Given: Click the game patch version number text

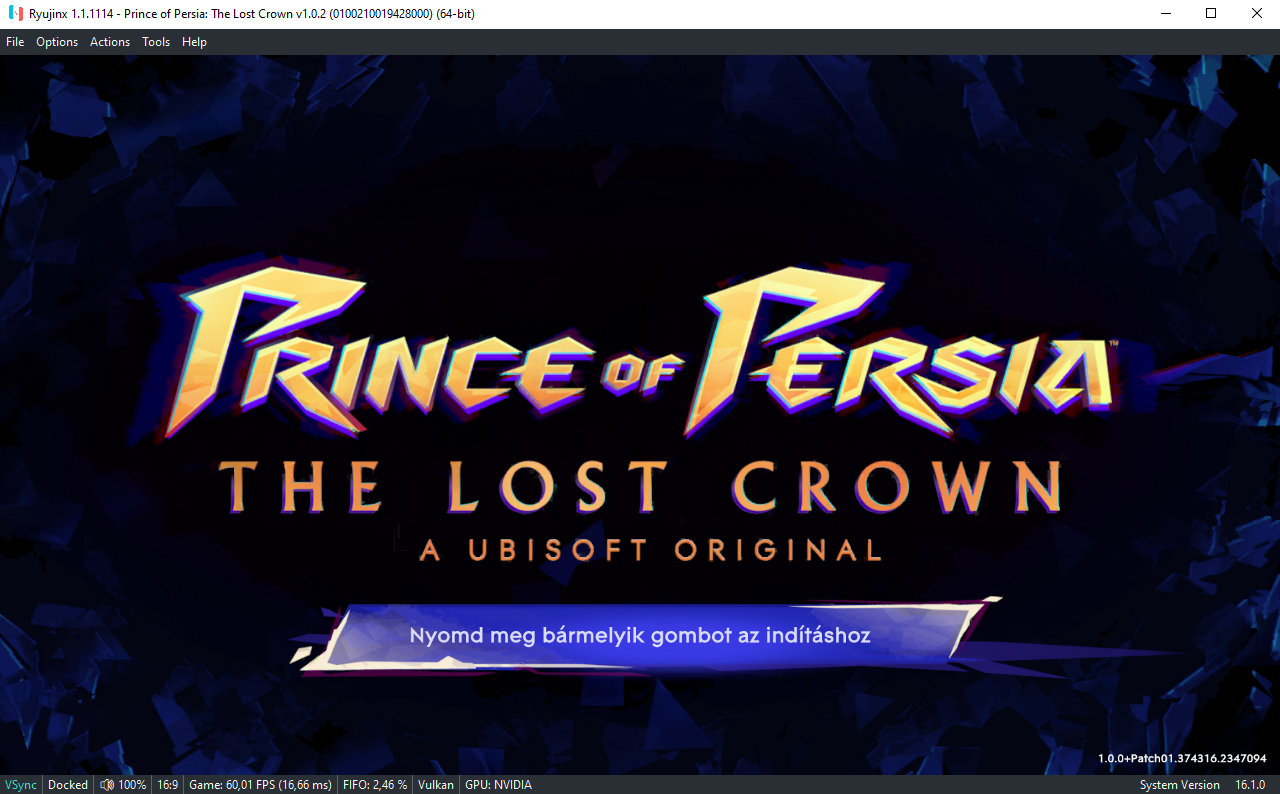Looking at the screenshot, I should 1182,759.
